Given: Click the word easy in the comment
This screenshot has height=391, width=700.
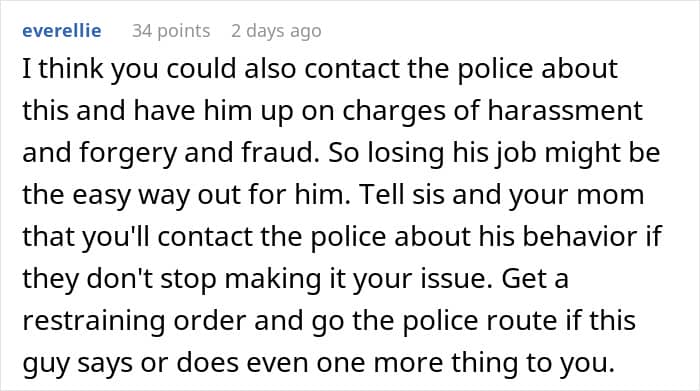Looking at the screenshot, I should [x=101, y=196].
